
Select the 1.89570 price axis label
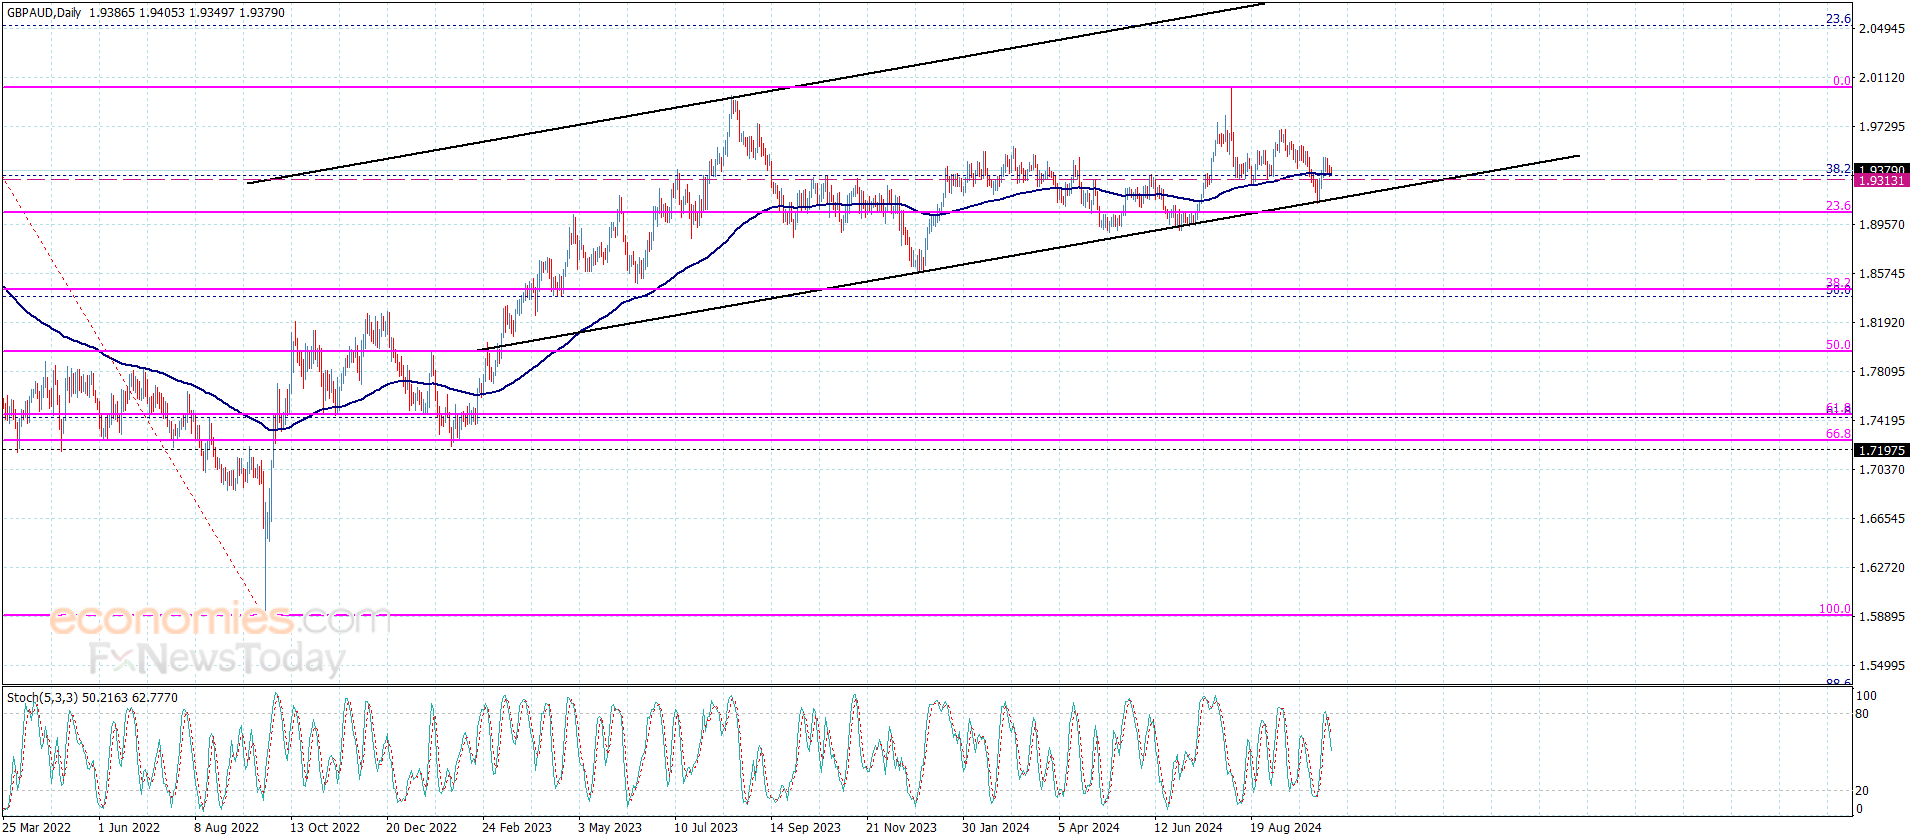(1881, 225)
